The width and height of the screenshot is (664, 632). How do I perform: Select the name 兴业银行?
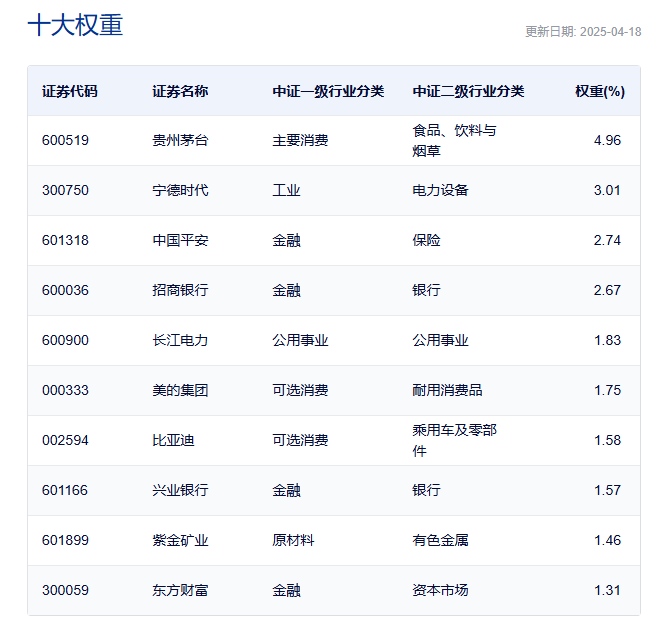[180, 490]
